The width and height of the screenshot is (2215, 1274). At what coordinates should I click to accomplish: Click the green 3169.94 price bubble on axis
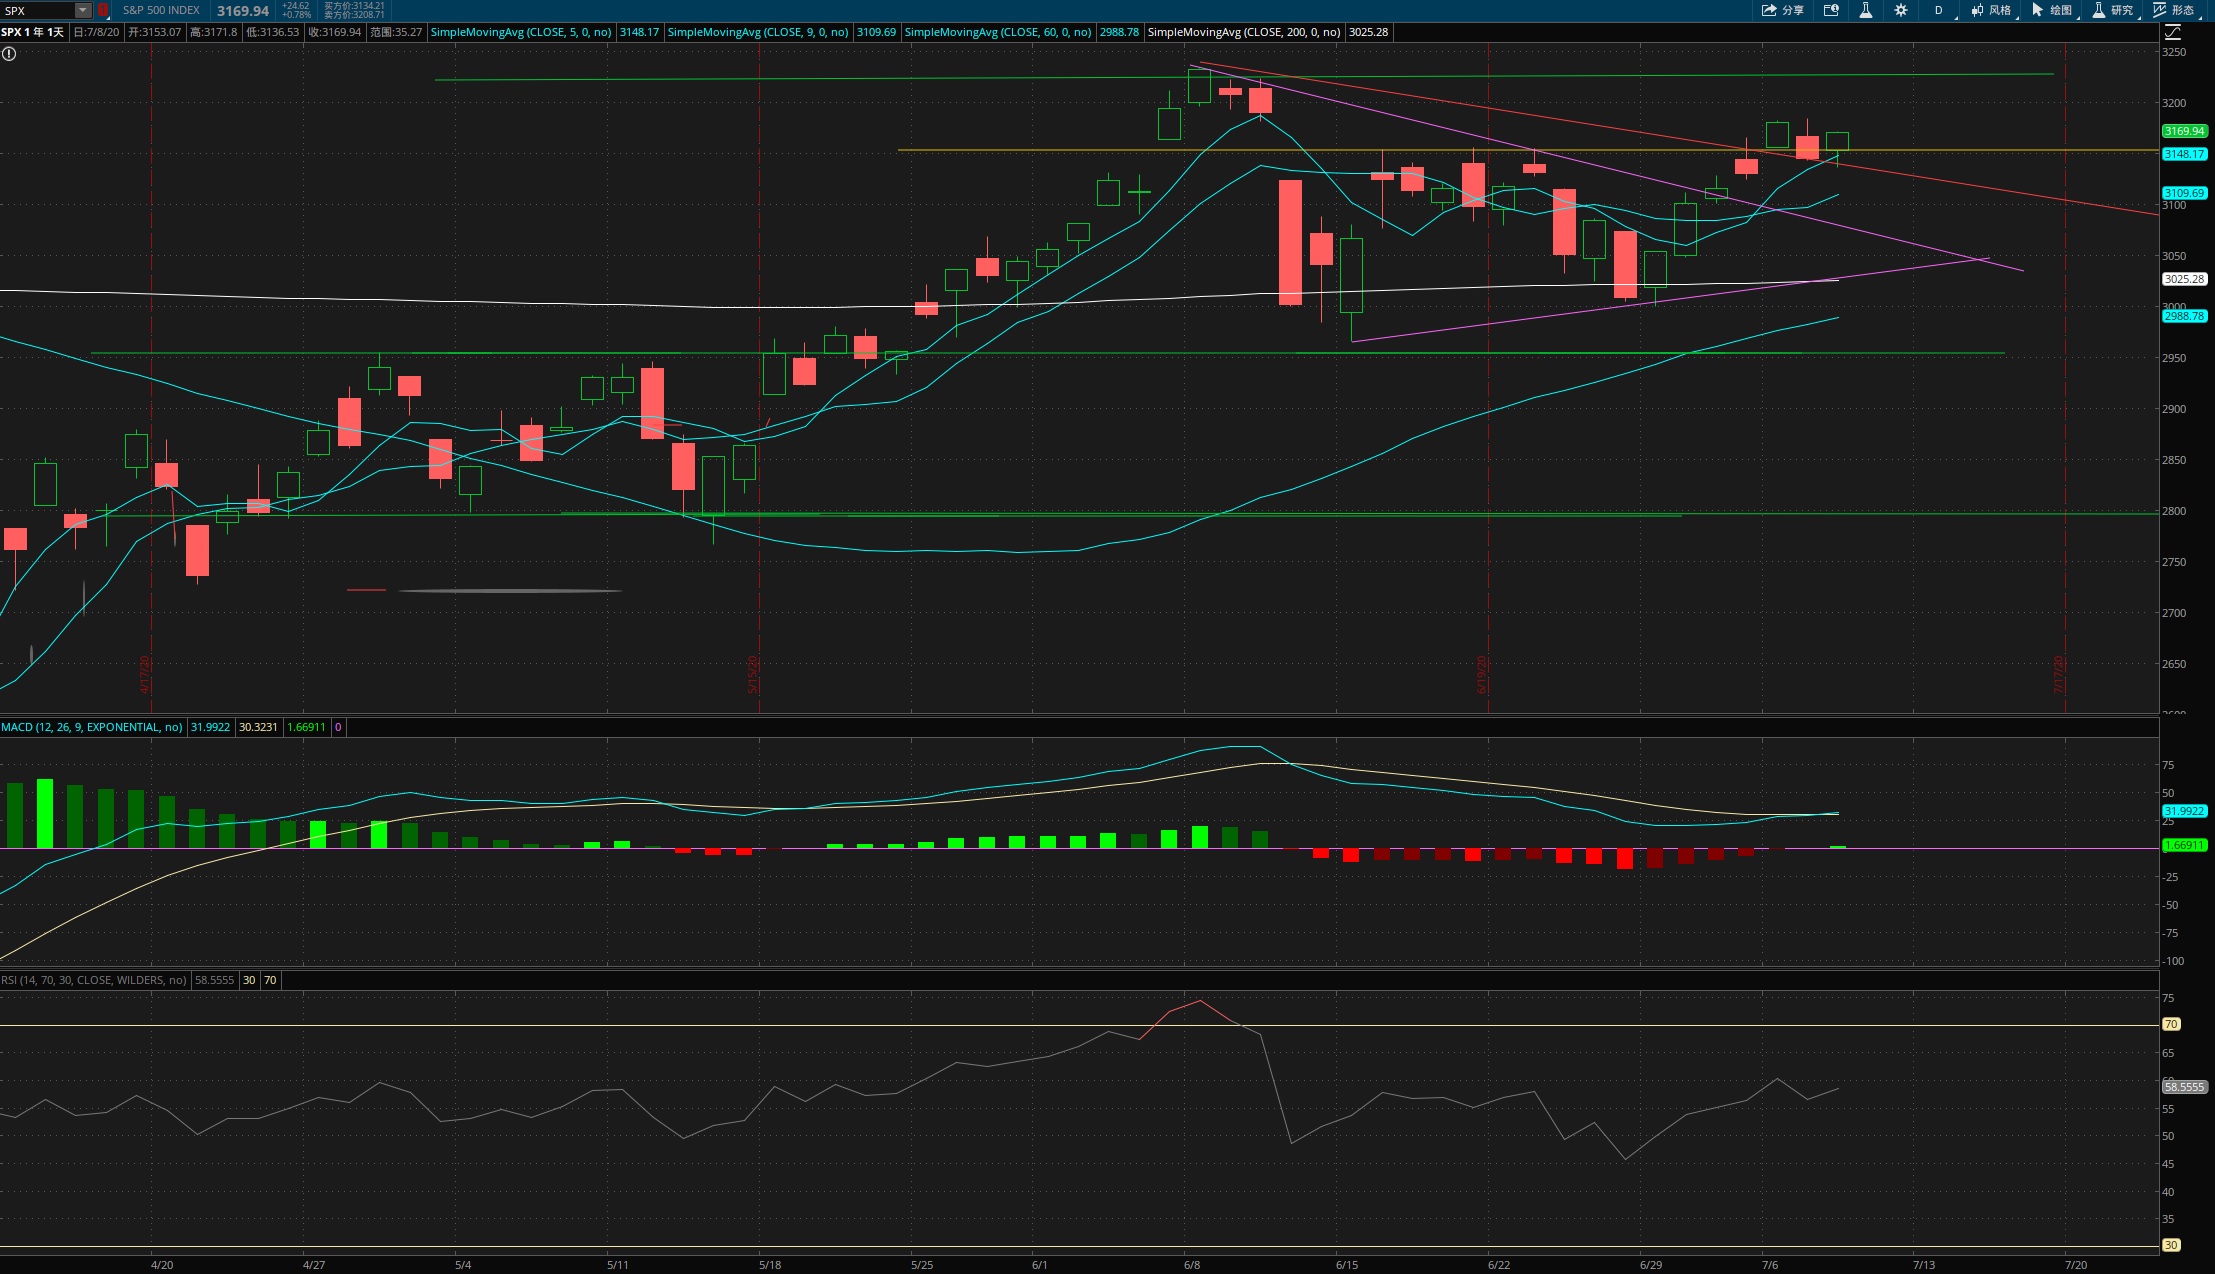2184,131
